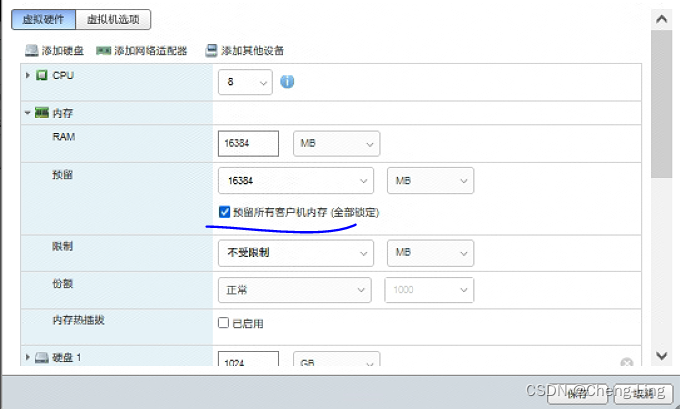Viewport: 680px width, 409px height.
Task: Open the 硬盘 1 unit GB dropdown
Action: tap(337, 359)
